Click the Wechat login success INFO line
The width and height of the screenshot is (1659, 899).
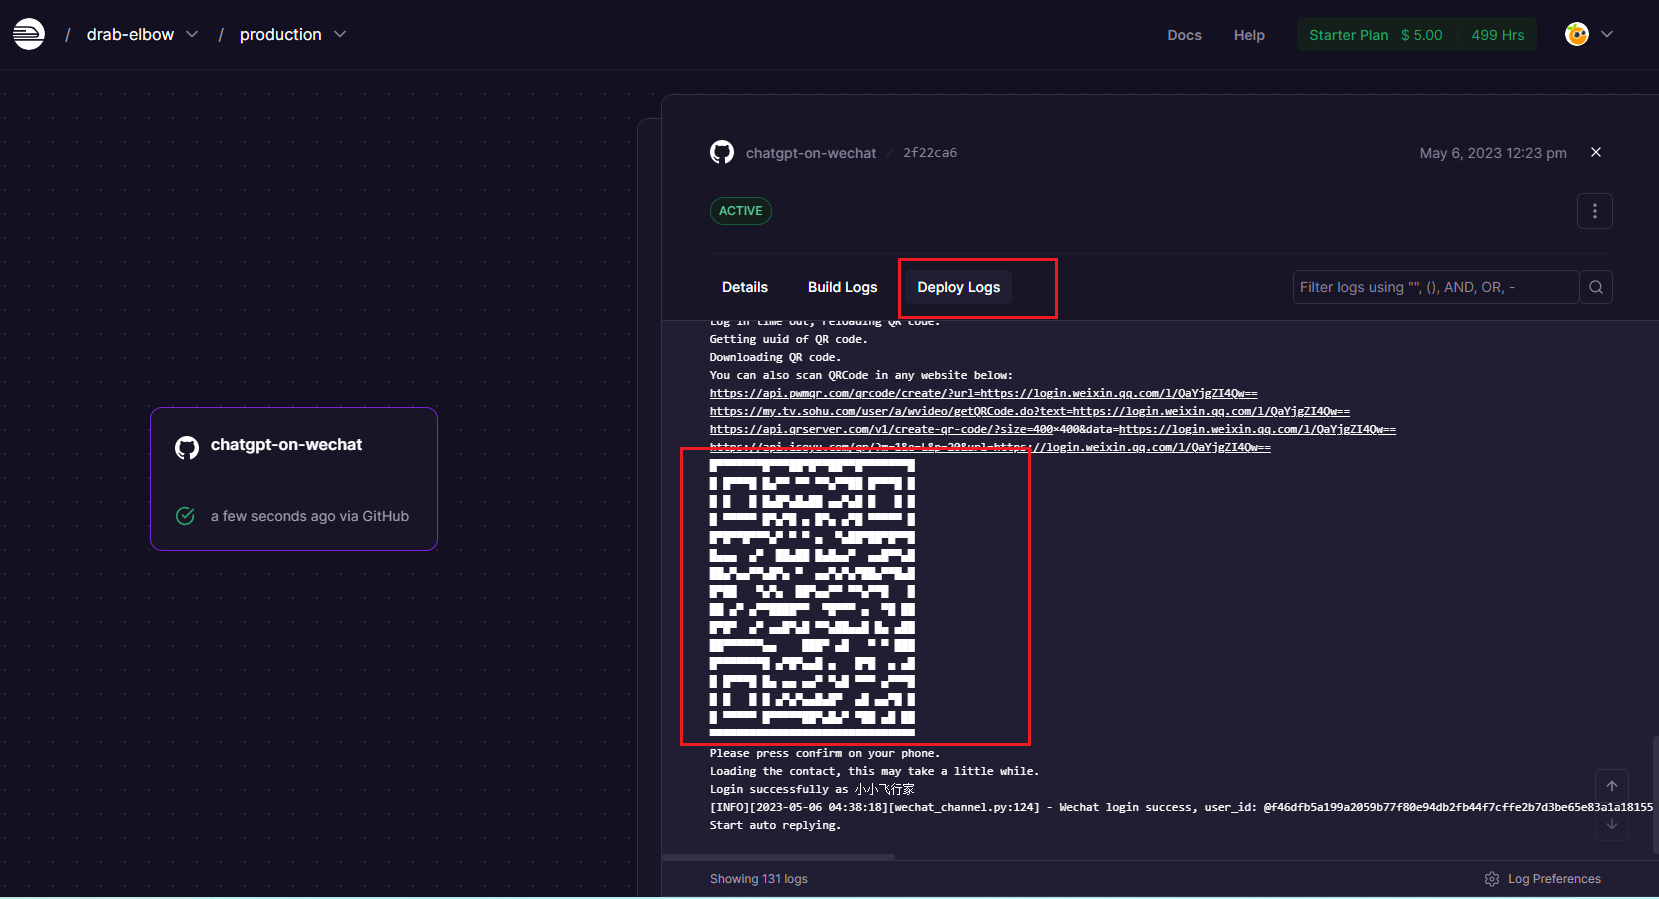pyautogui.click(x=1181, y=807)
